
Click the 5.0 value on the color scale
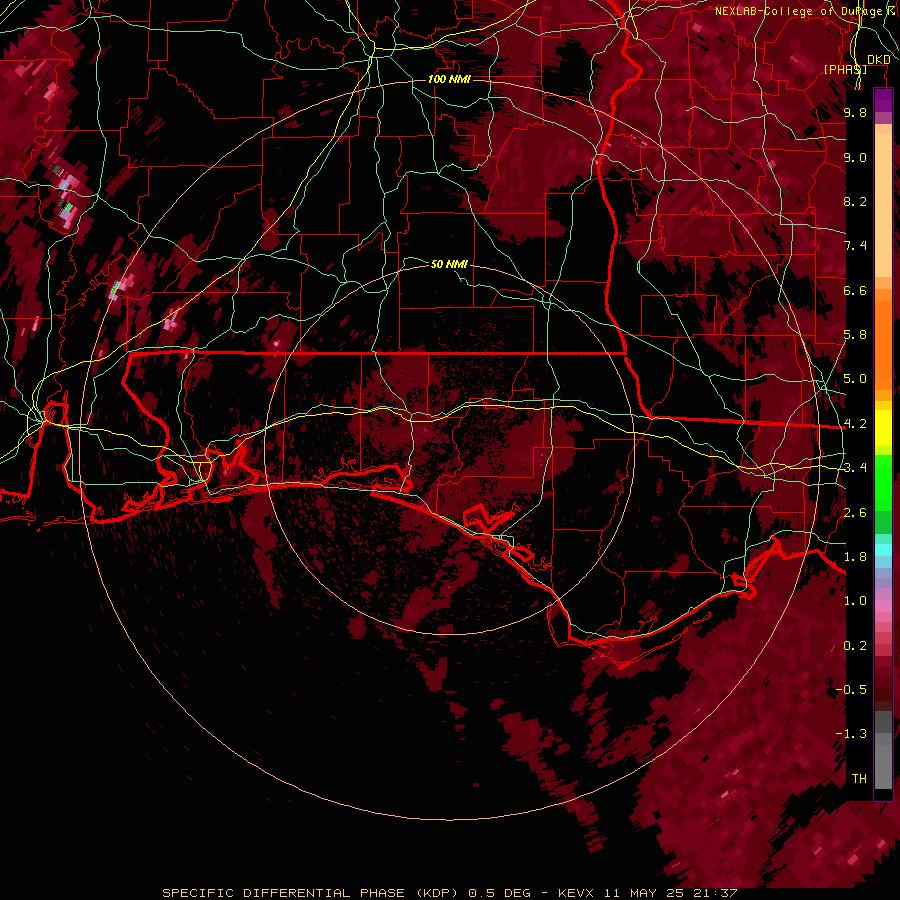[855, 379]
